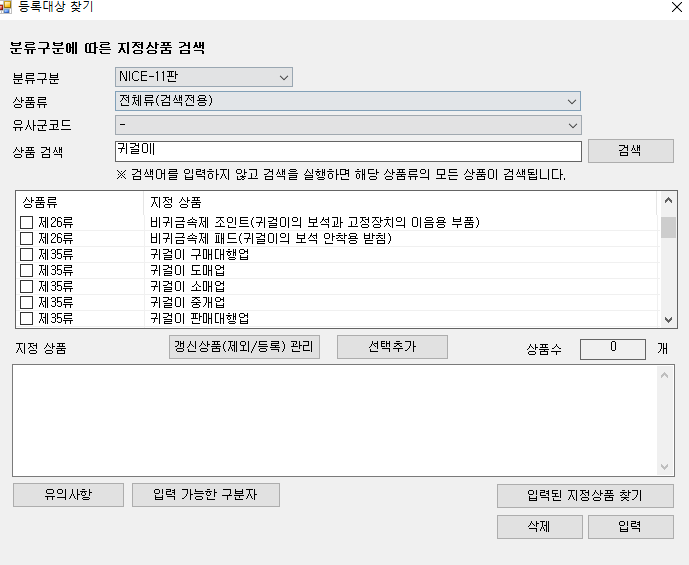Select the 귀걸이 중개업 row text

(188, 302)
